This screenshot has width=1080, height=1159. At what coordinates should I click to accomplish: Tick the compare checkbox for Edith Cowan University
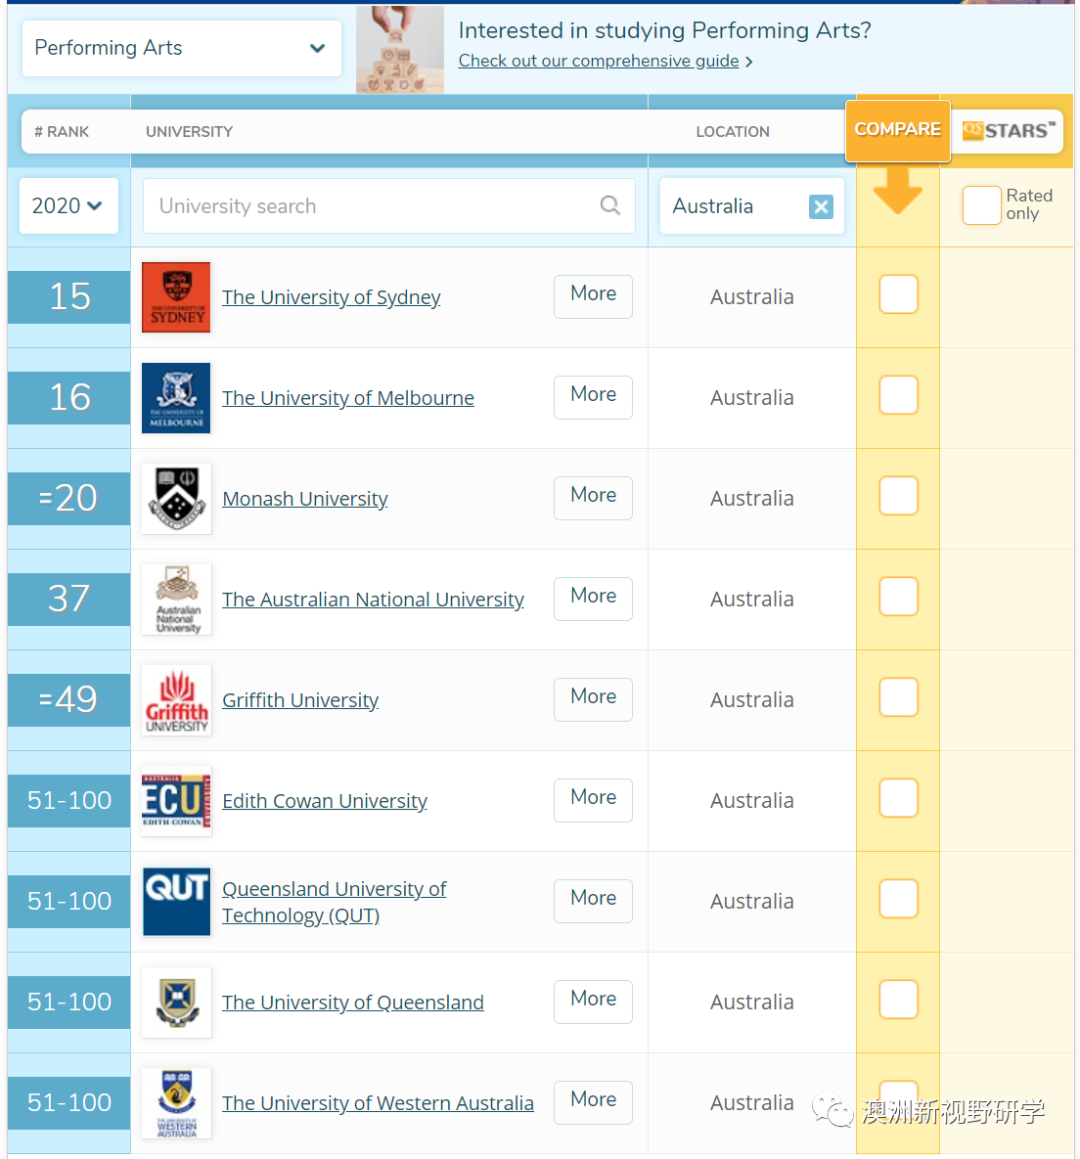click(x=898, y=798)
